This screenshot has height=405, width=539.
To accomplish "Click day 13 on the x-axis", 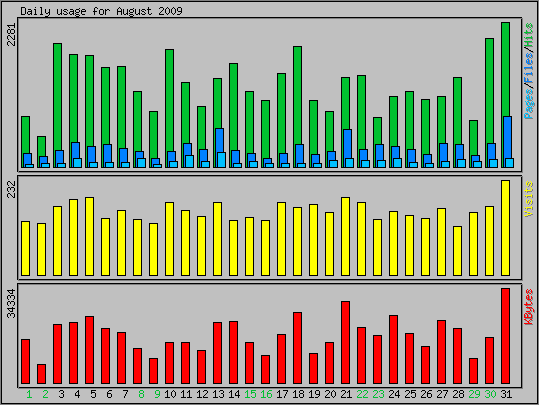I will (218, 394).
